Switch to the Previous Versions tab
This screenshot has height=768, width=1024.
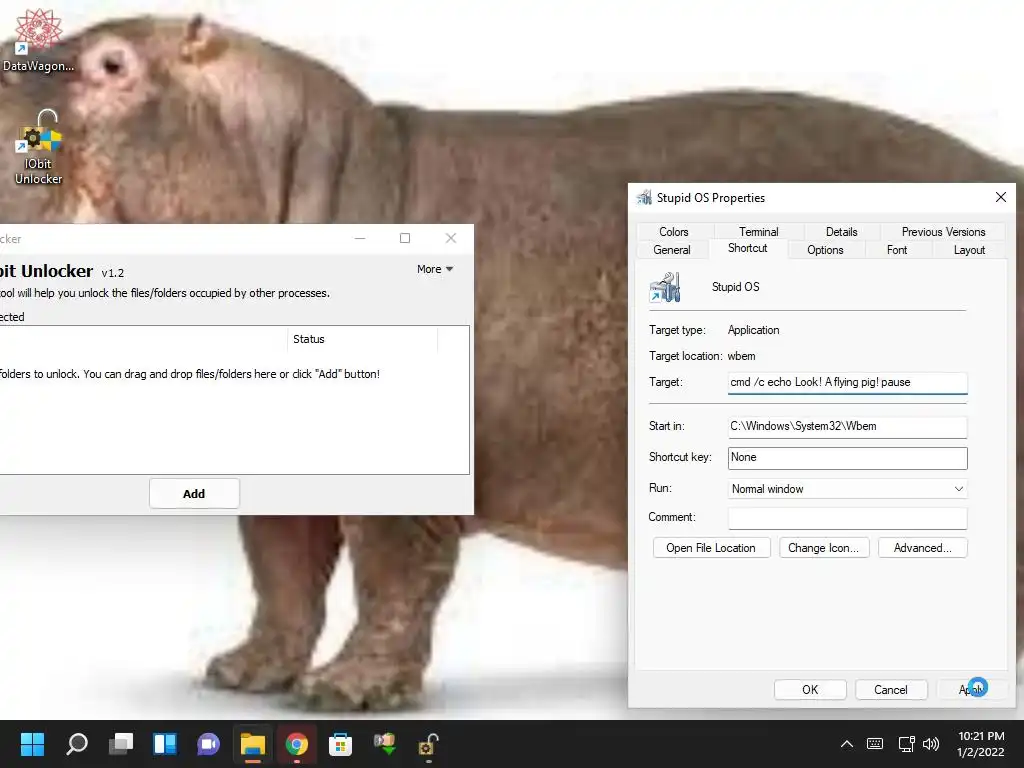[943, 232]
